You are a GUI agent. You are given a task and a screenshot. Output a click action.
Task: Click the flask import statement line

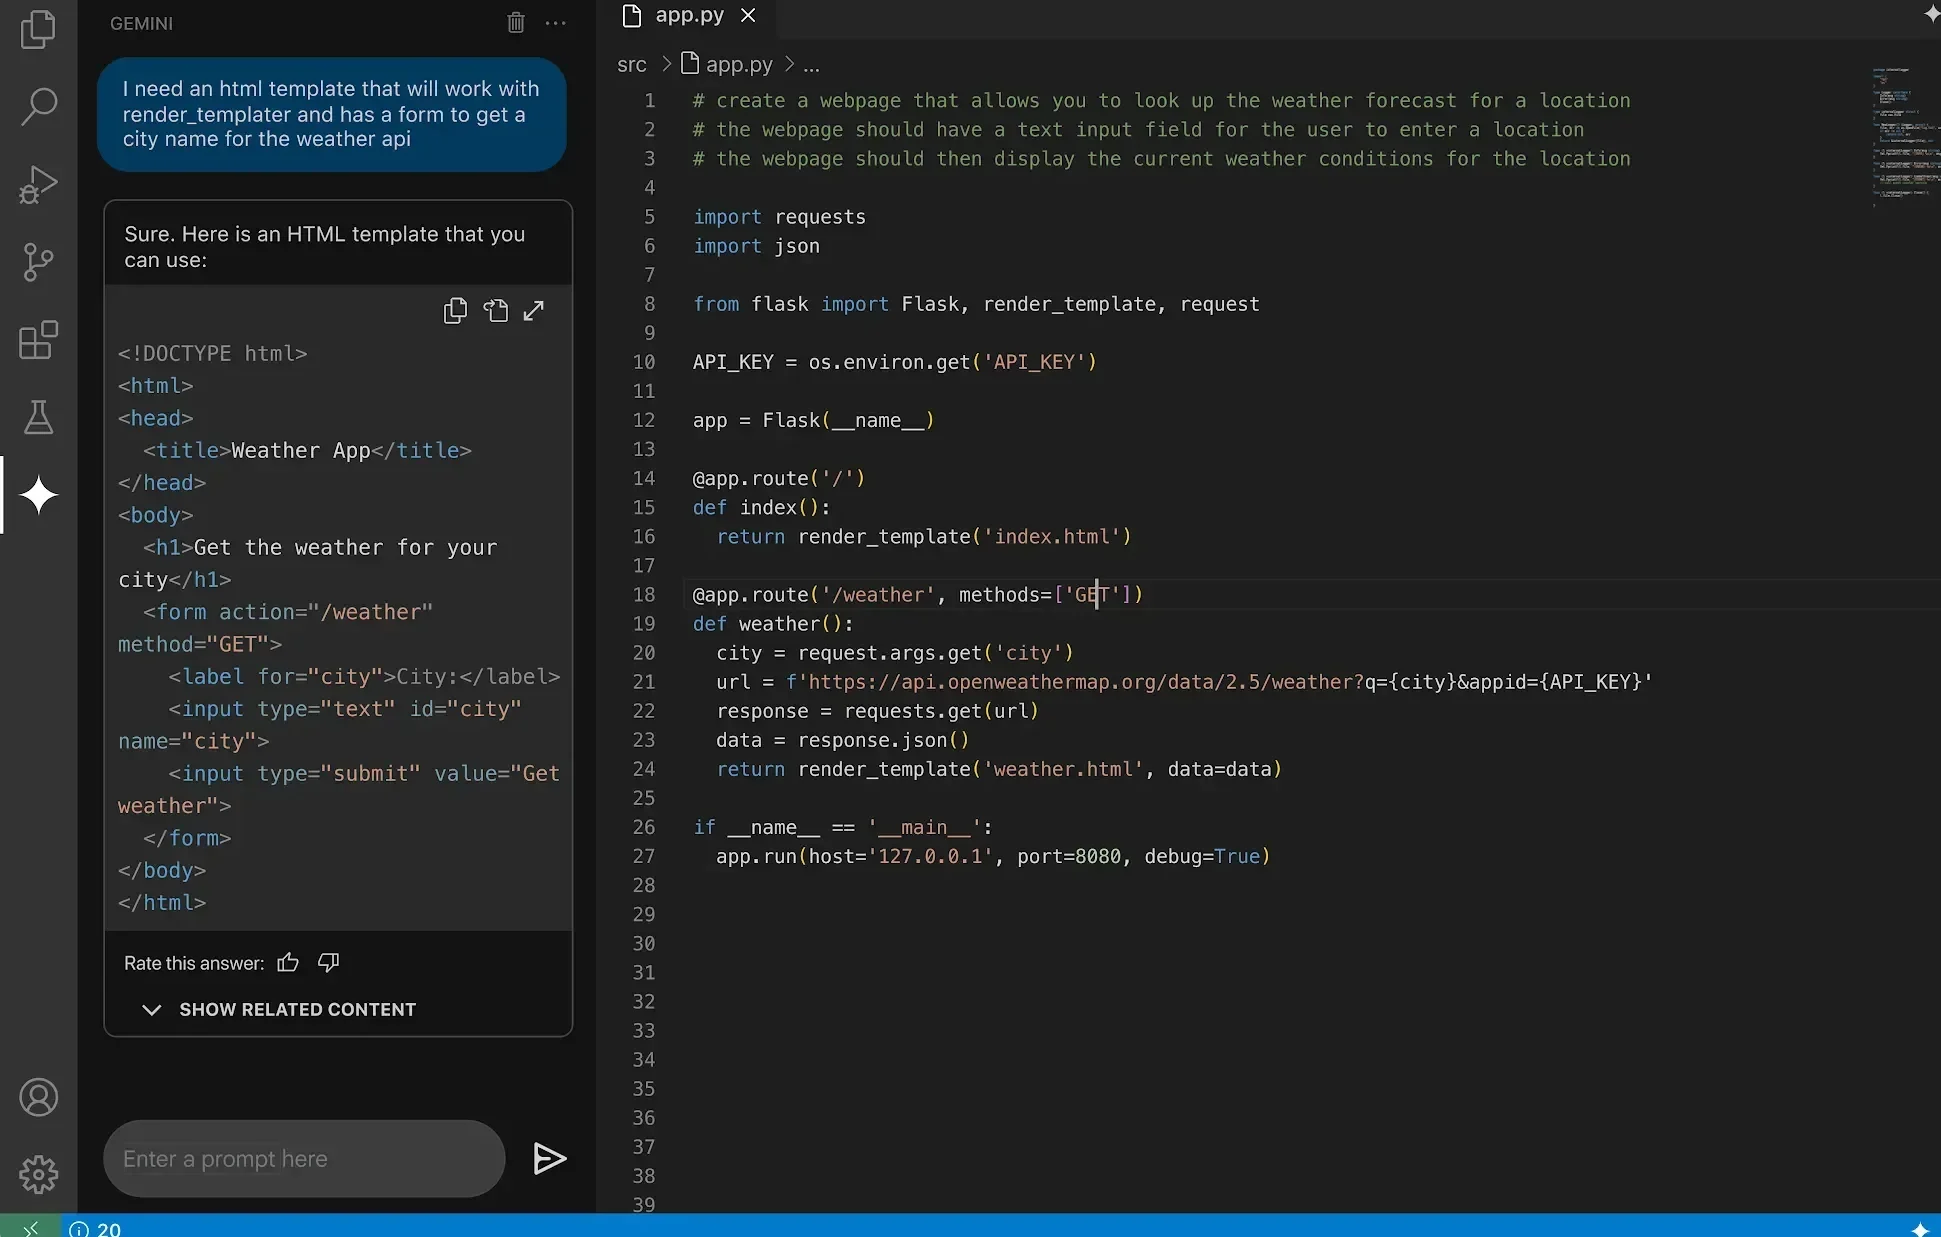click(x=976, y=304)
